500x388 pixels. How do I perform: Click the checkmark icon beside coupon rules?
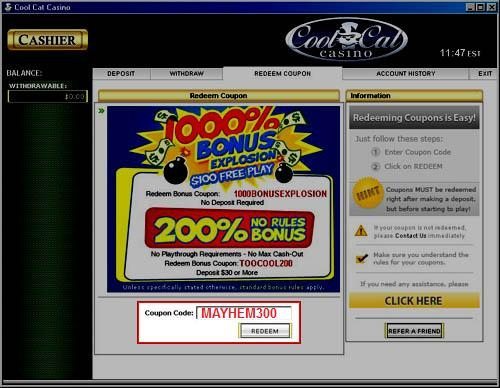(362, 258)
